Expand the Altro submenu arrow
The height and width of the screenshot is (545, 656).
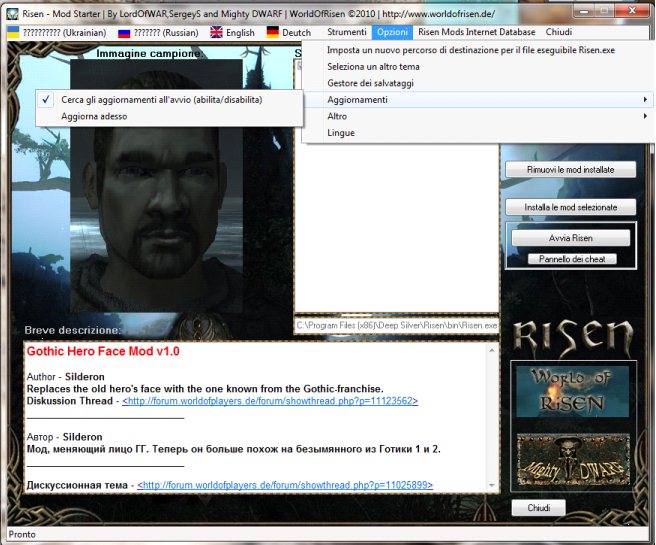pyautogui.click(x=645, y=116)
